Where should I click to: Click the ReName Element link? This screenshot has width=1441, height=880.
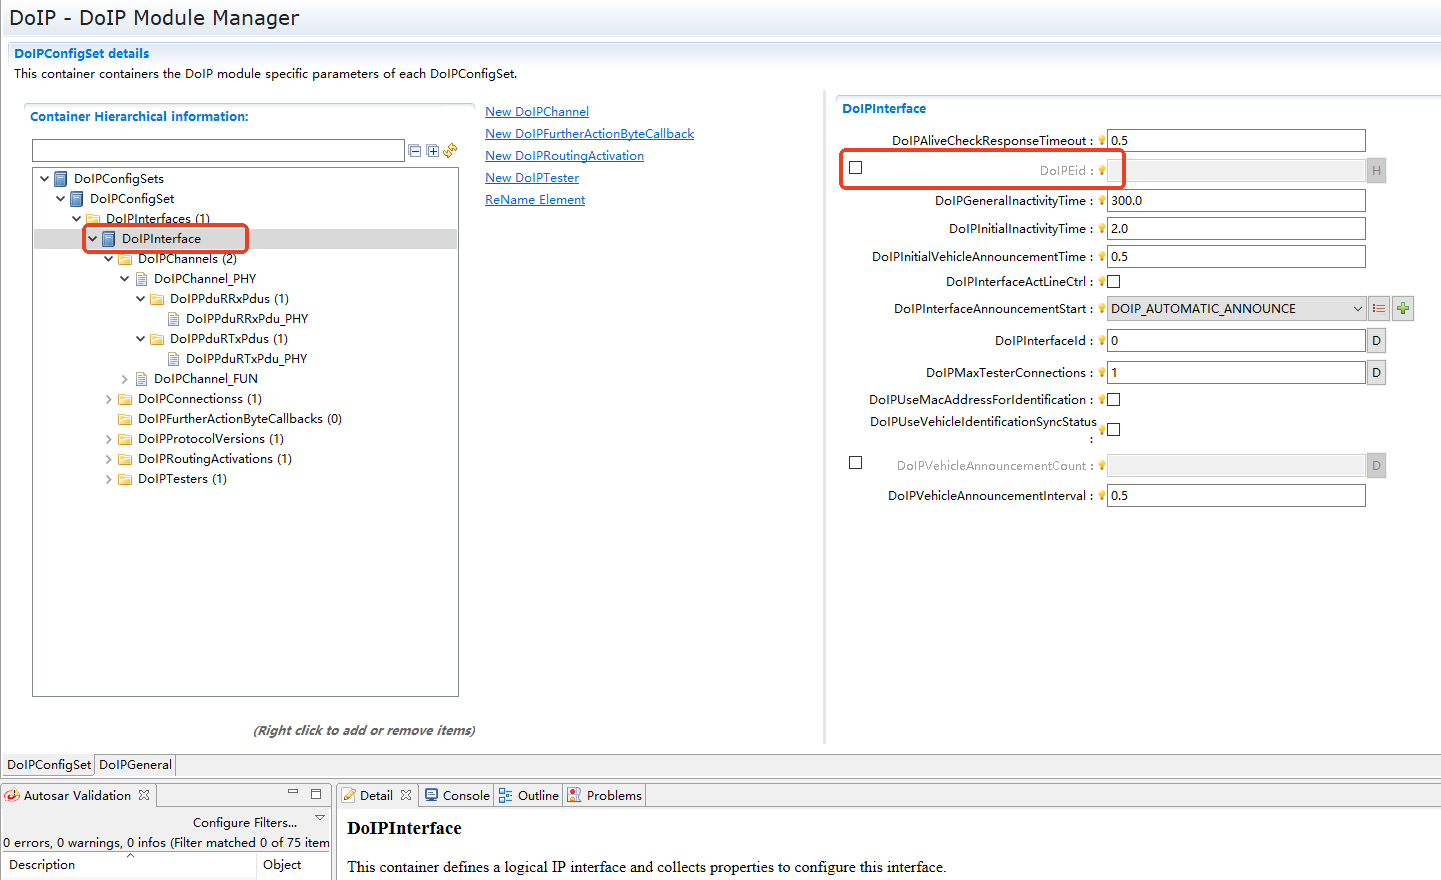click(535, 200)
